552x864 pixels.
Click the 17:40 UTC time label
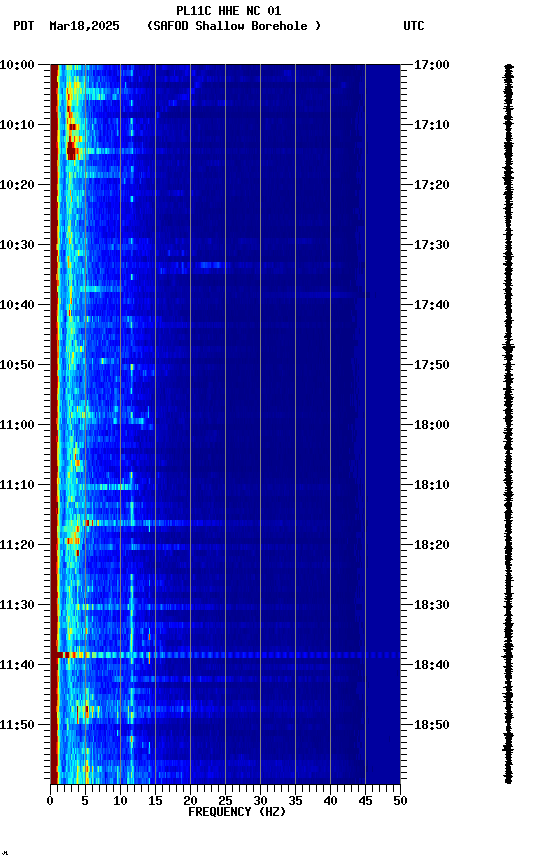(432, 305)
